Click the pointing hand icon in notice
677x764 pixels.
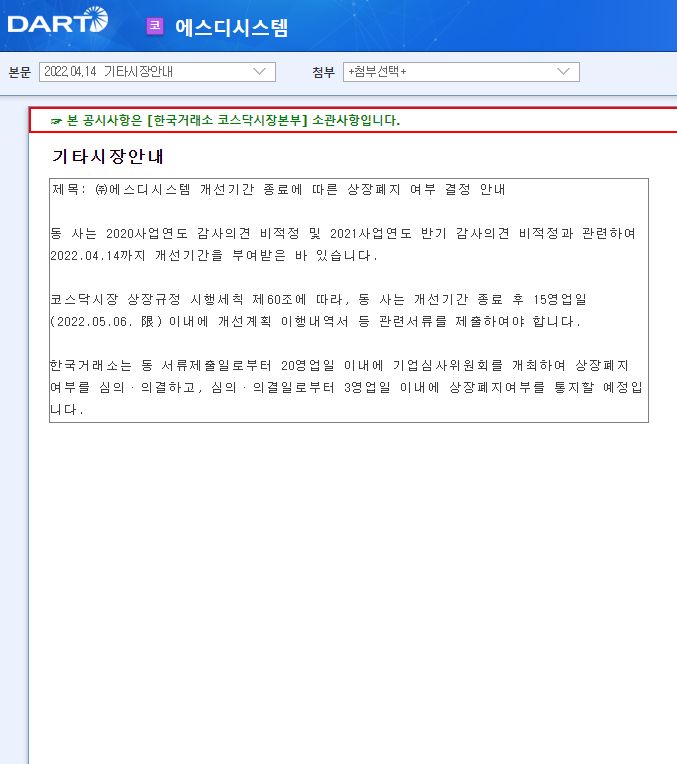pos(56,121)
